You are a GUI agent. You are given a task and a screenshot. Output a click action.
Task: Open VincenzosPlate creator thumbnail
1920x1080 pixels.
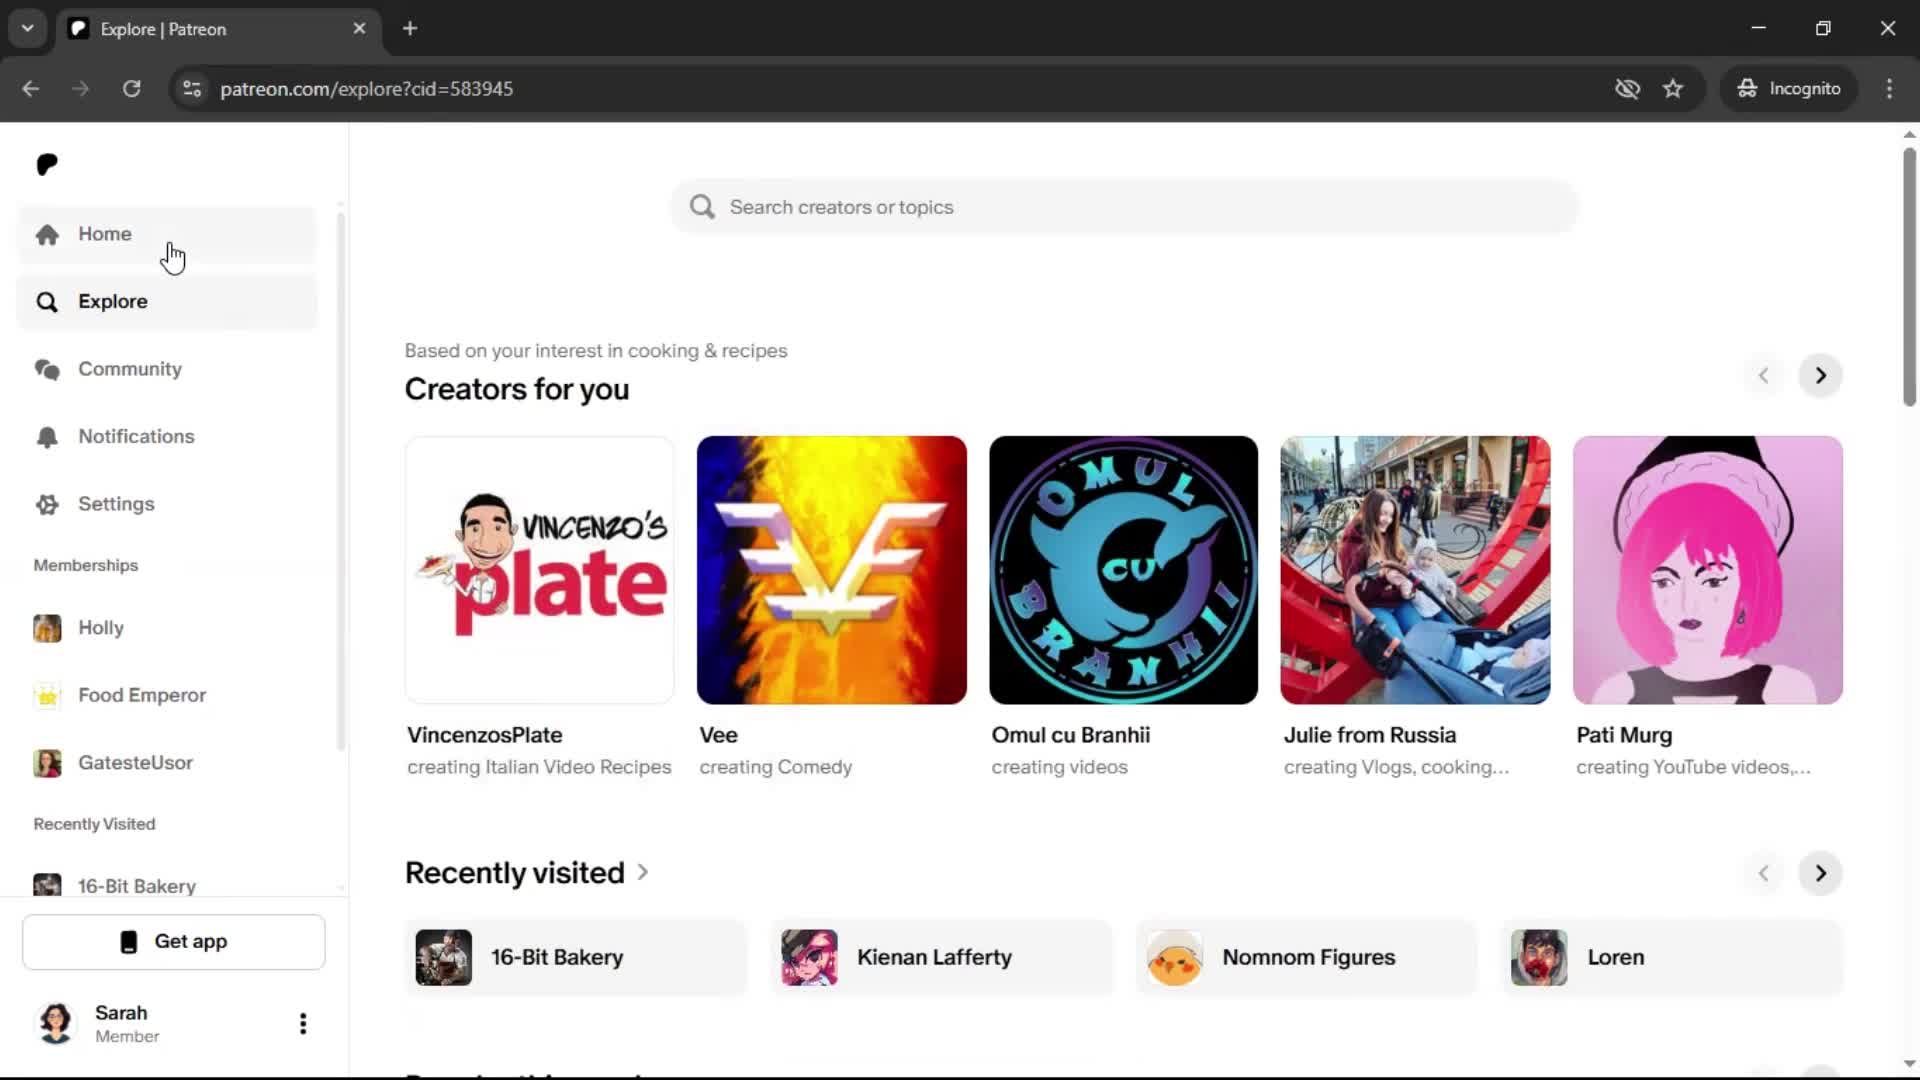(x=540, y=570)
